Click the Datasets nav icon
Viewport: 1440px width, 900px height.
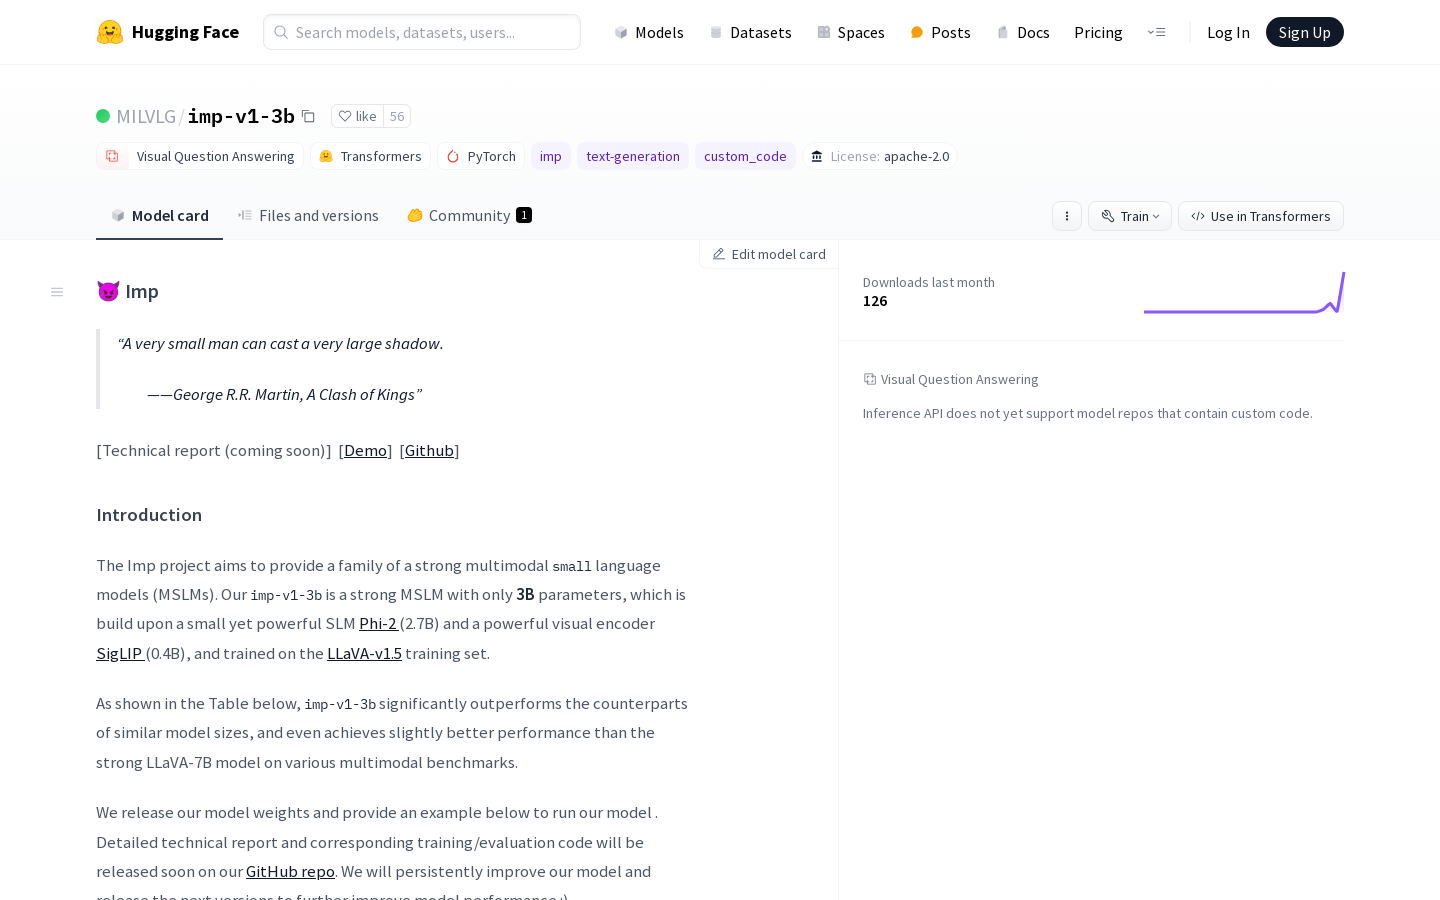click(716, 32)
